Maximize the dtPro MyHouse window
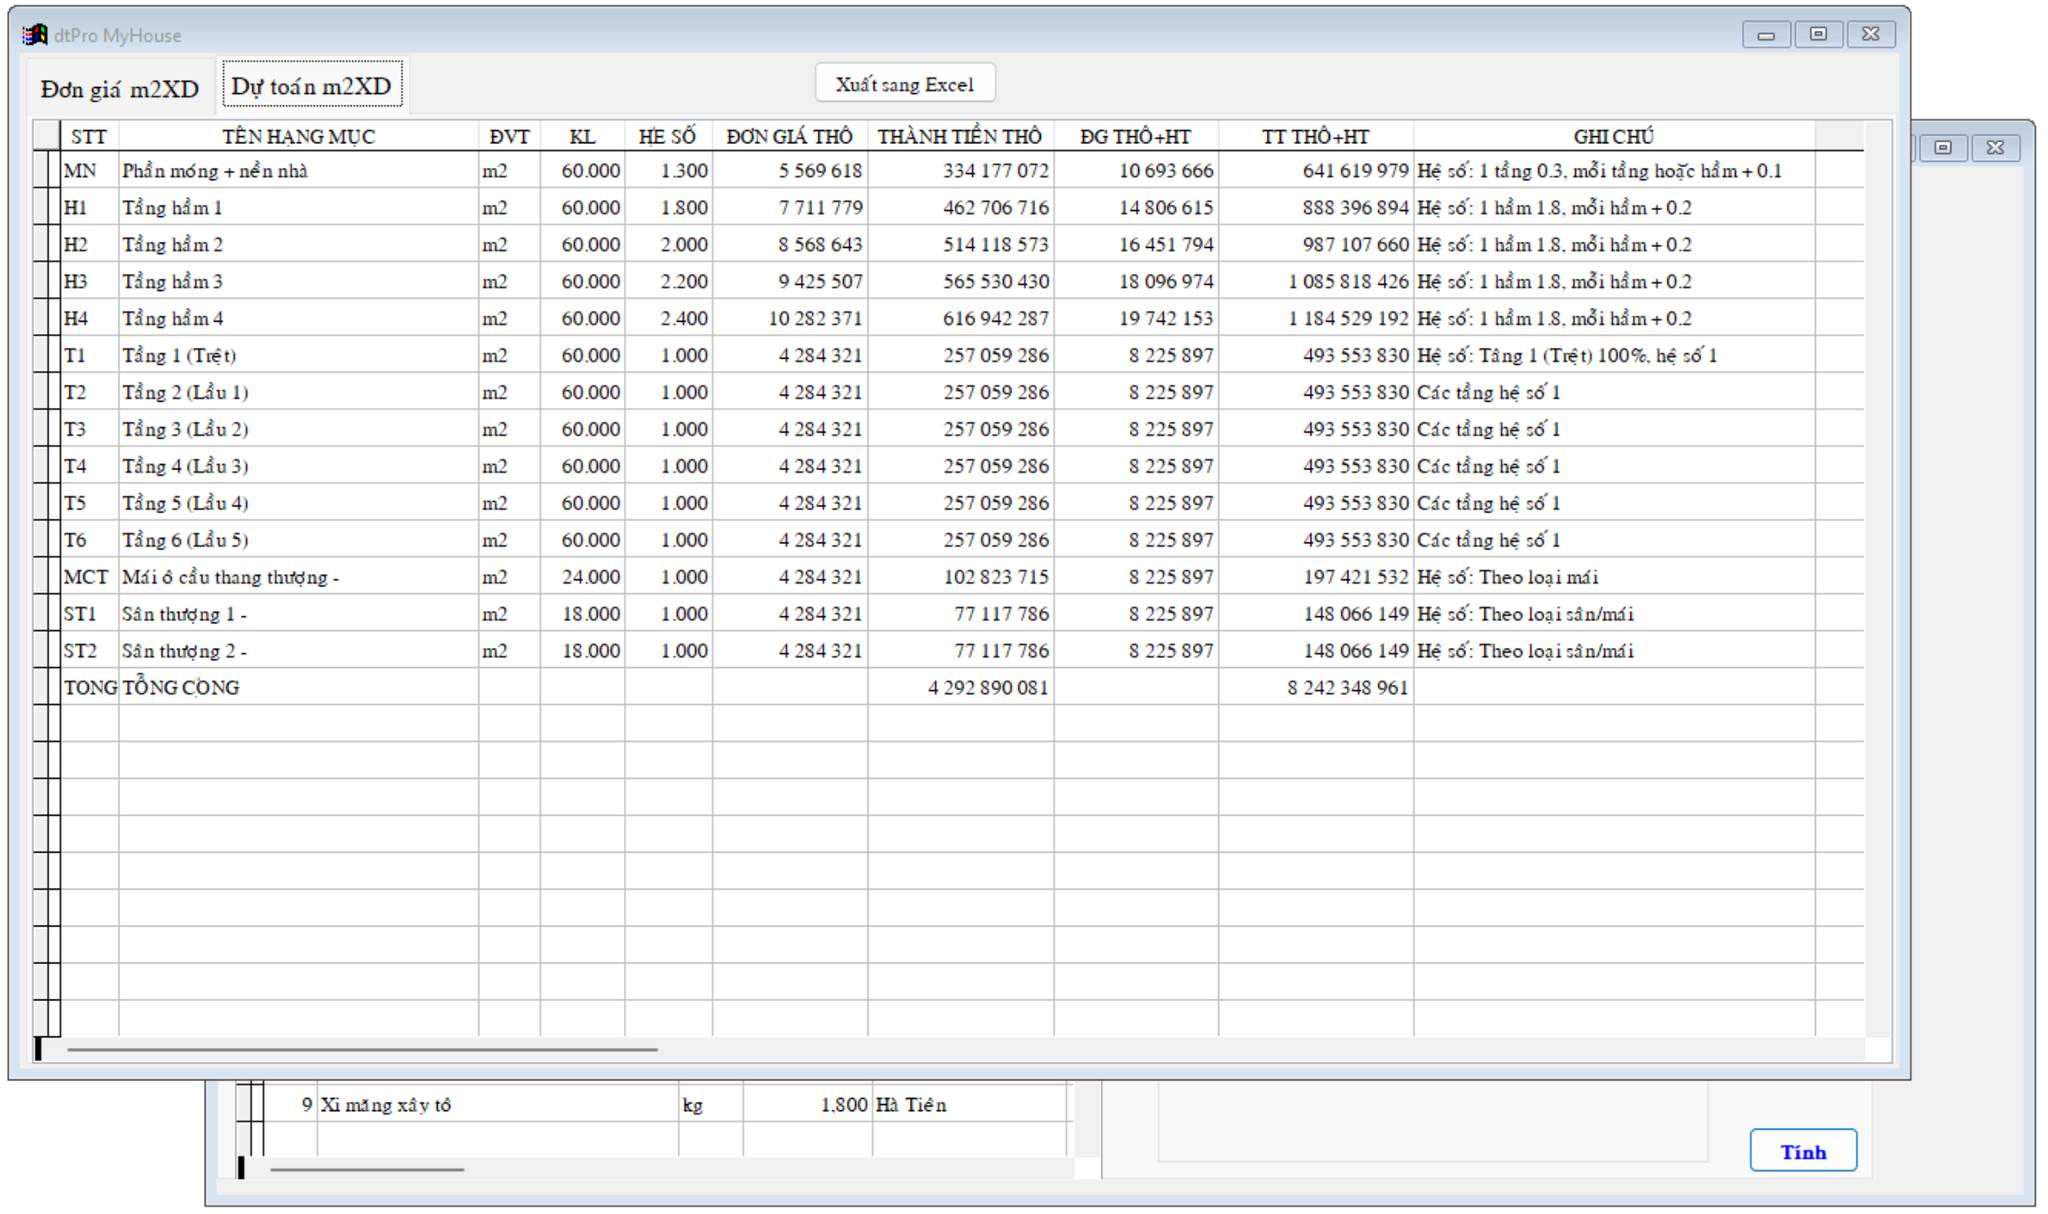The height and width of the screenshot is (1214, 2048). click(1818, 35)
